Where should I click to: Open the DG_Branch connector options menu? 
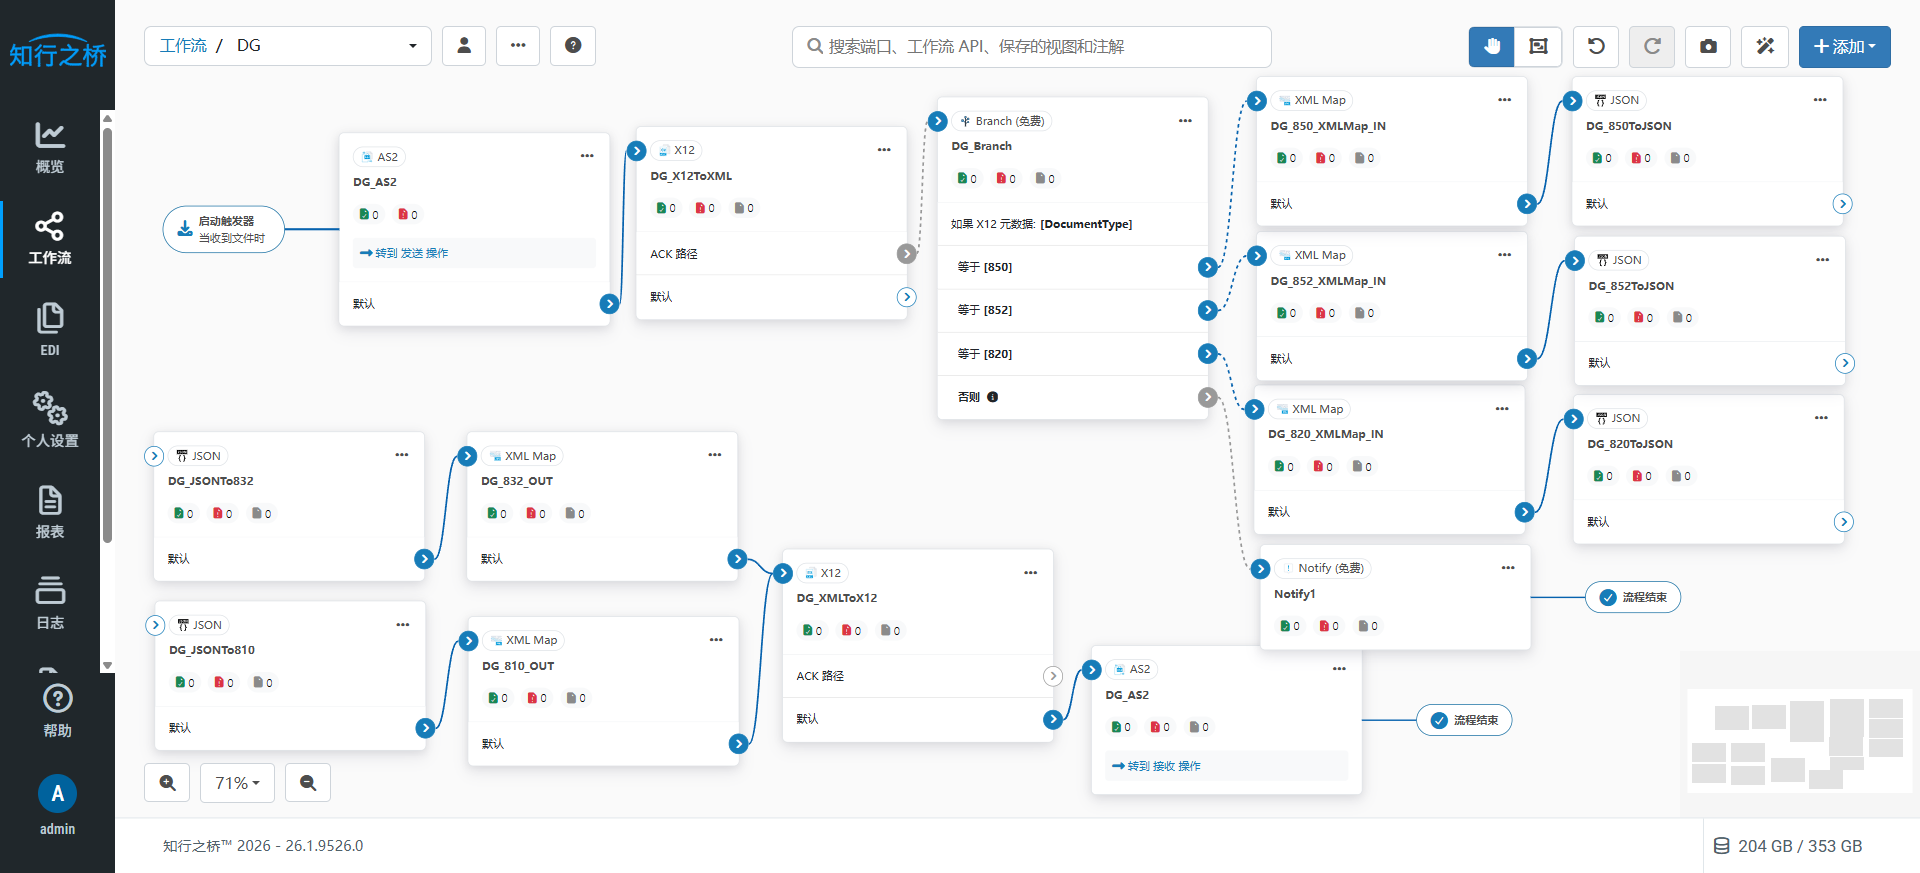1185,121
